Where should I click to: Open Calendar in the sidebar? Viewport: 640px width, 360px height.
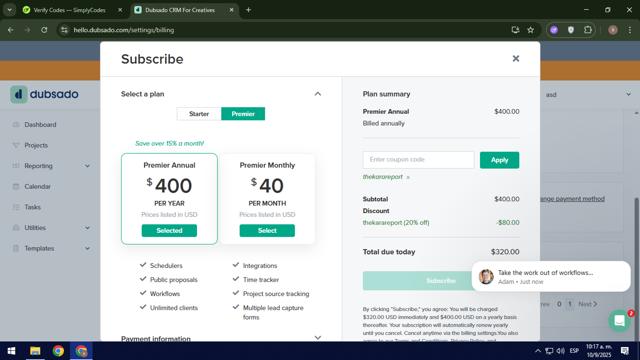tap(37, 187)
